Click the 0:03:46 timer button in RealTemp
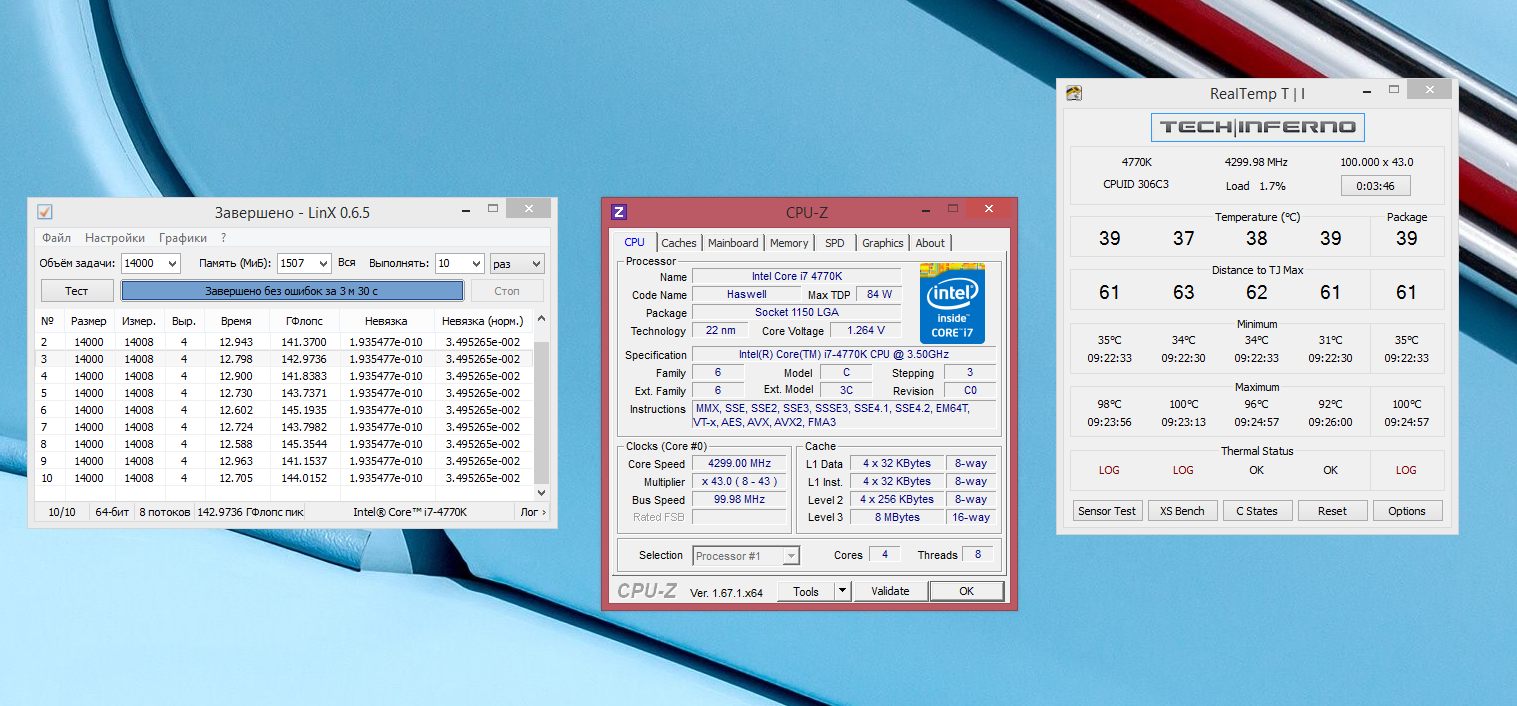Image resolution: width=1517 pixels, height=706 pixels. 1376,186
